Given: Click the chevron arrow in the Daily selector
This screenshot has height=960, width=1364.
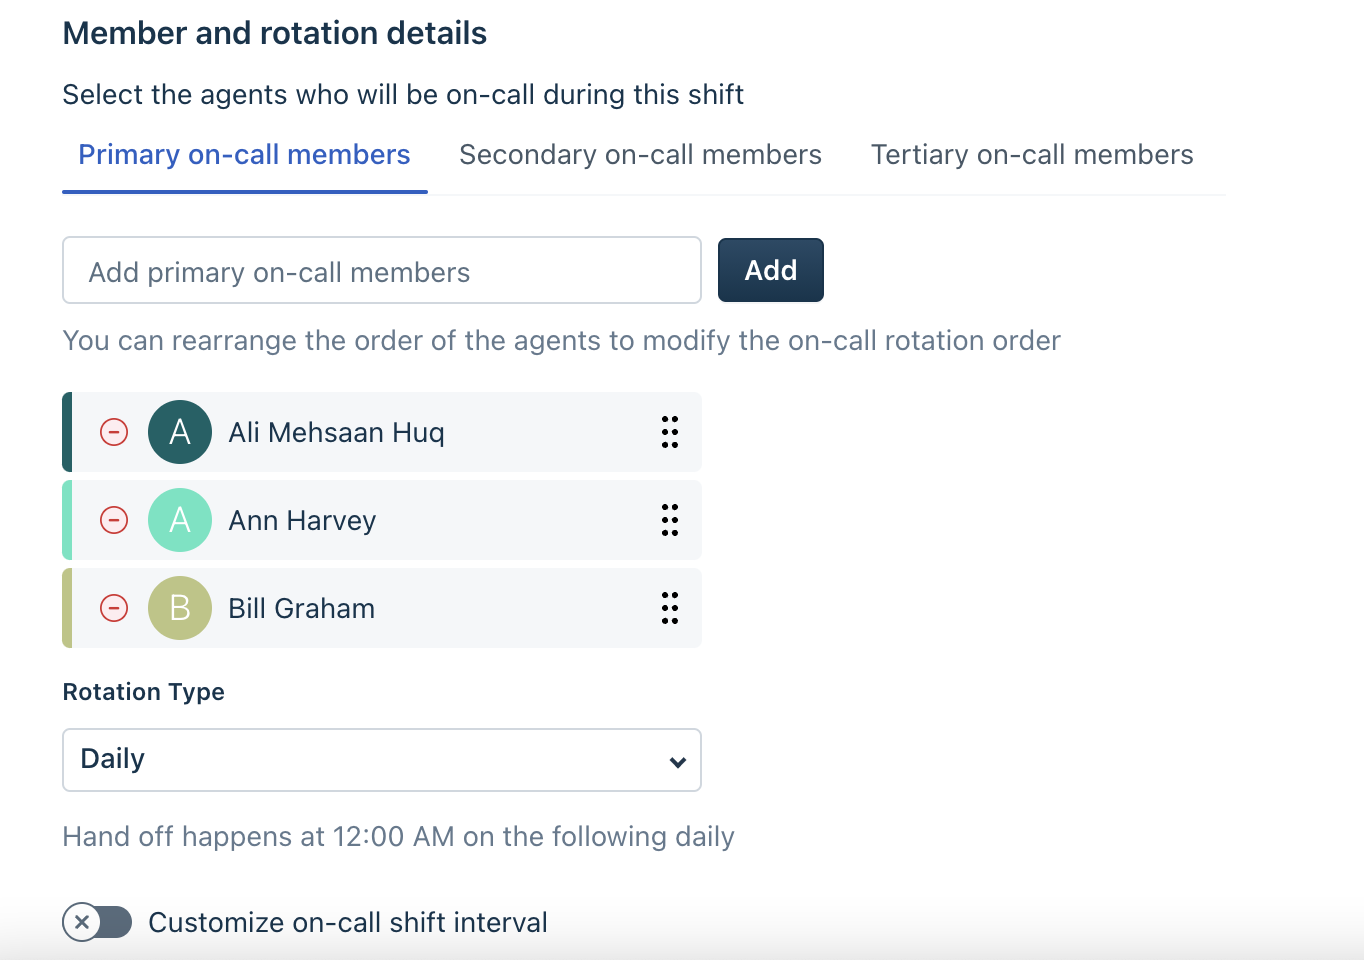Looking at the screenshot, I should point(678,762).
